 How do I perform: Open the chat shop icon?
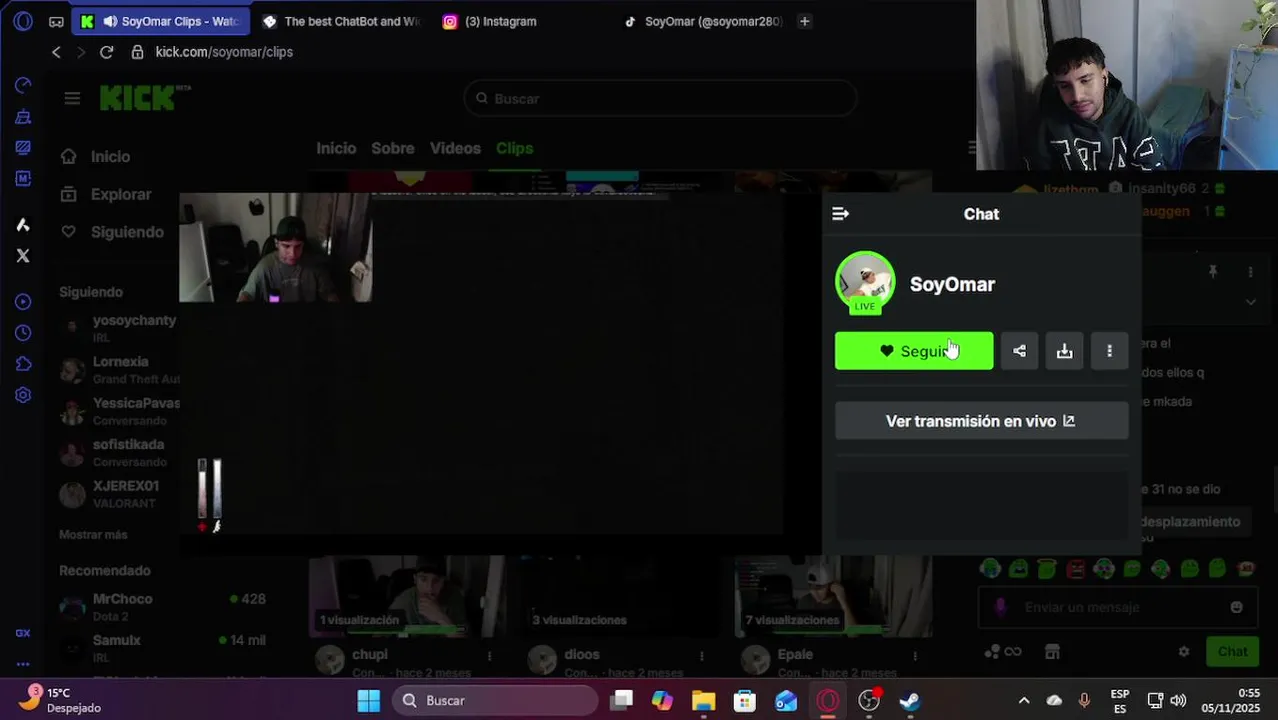coord(1052,651)
